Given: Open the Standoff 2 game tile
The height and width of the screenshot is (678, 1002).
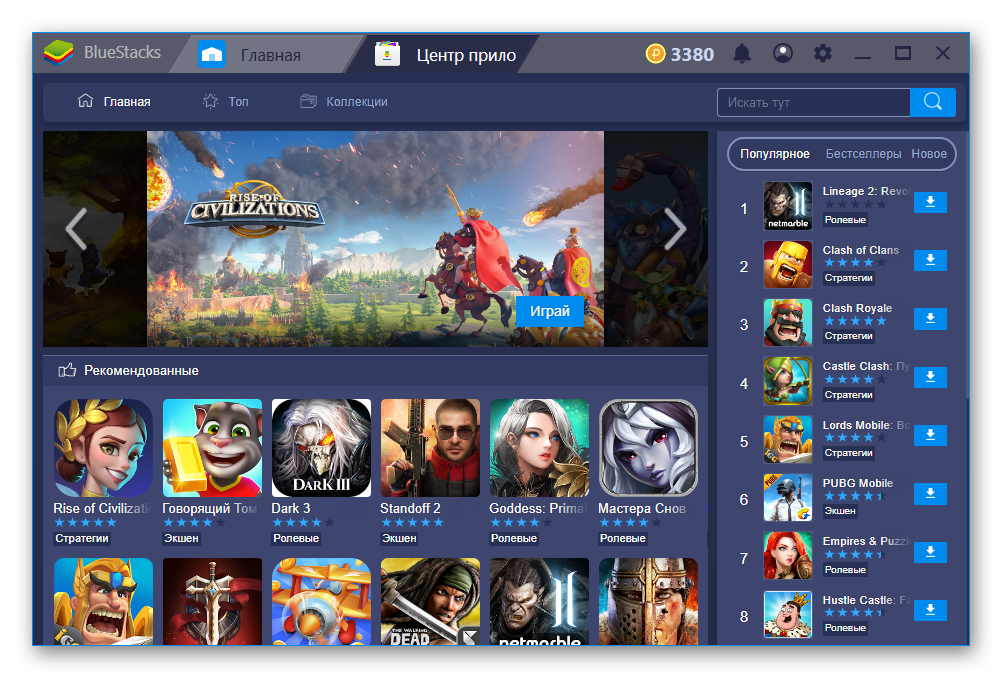Looking at the screenshot, I should (430, 448).
